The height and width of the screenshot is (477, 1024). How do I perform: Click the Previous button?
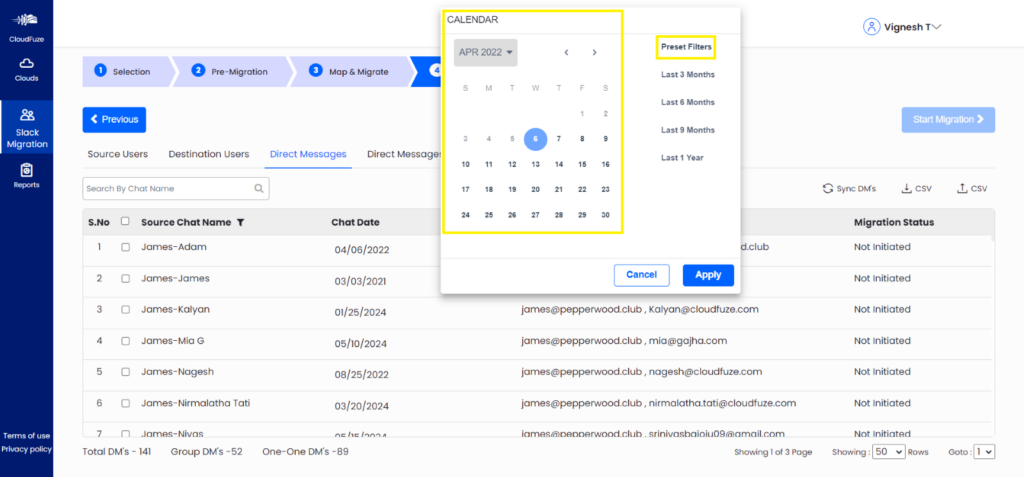click(114, 120)
